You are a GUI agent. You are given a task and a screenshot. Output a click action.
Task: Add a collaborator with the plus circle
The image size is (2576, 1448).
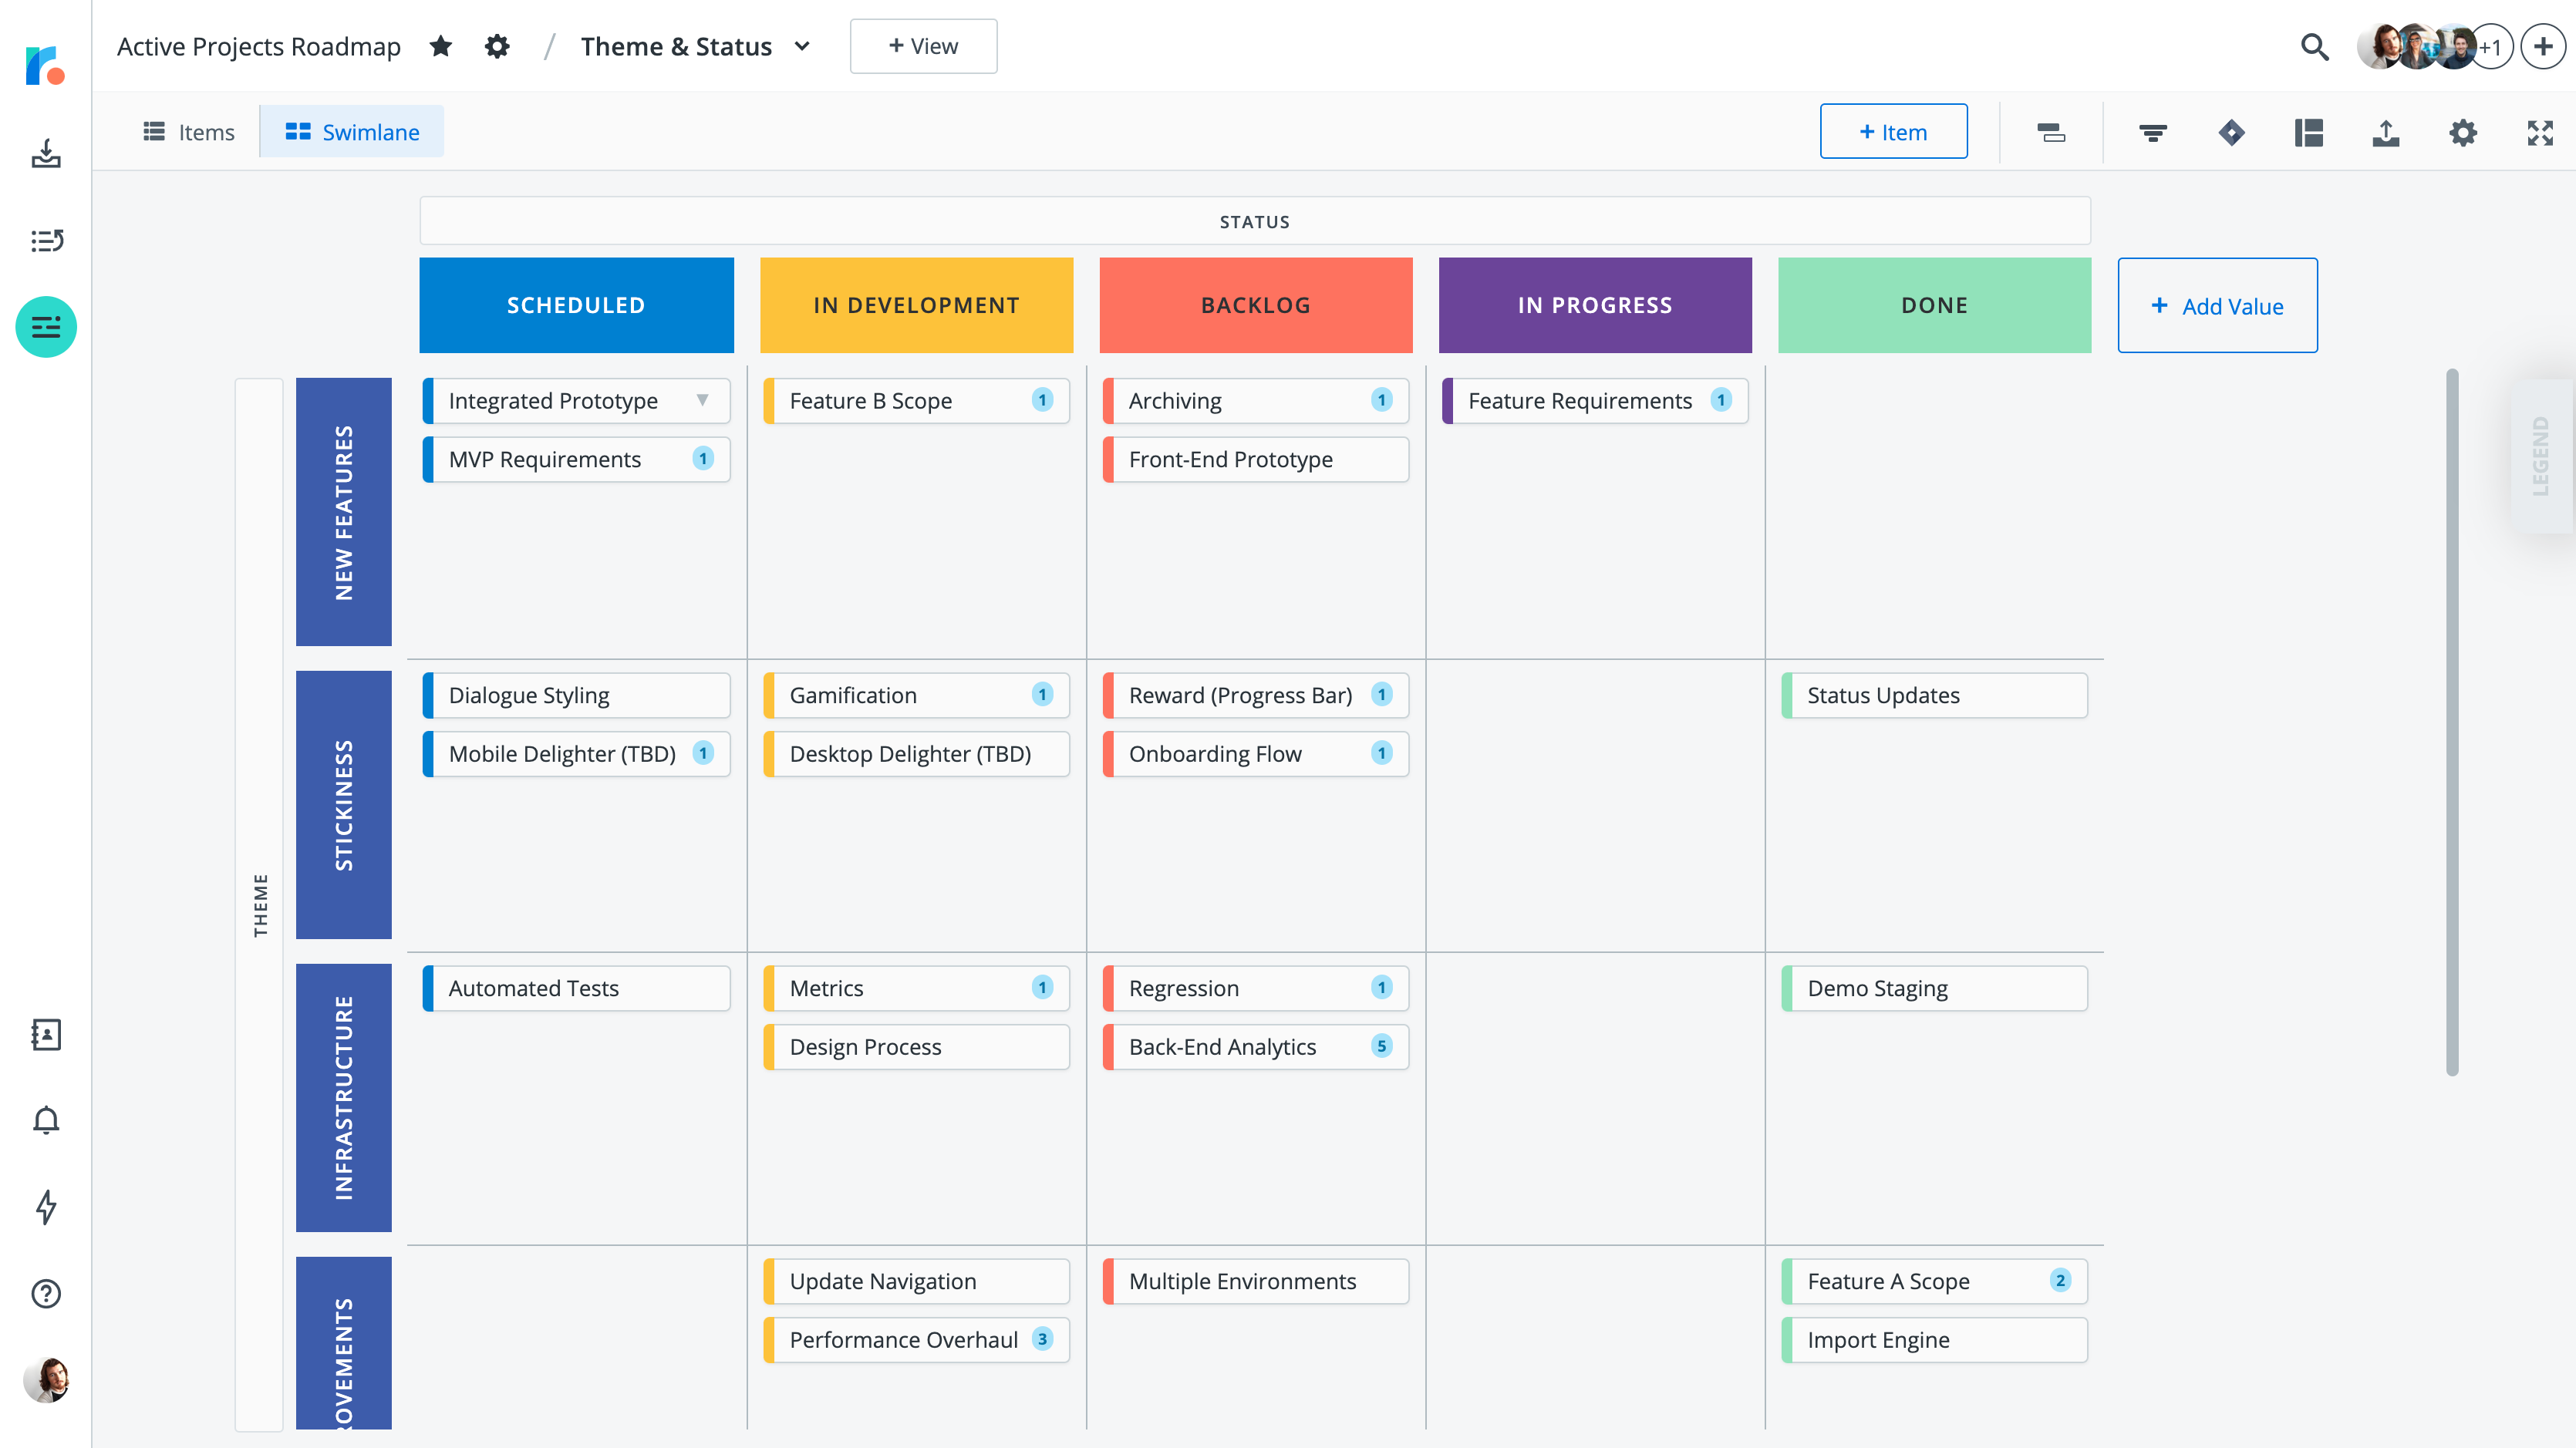[2543, 46]
